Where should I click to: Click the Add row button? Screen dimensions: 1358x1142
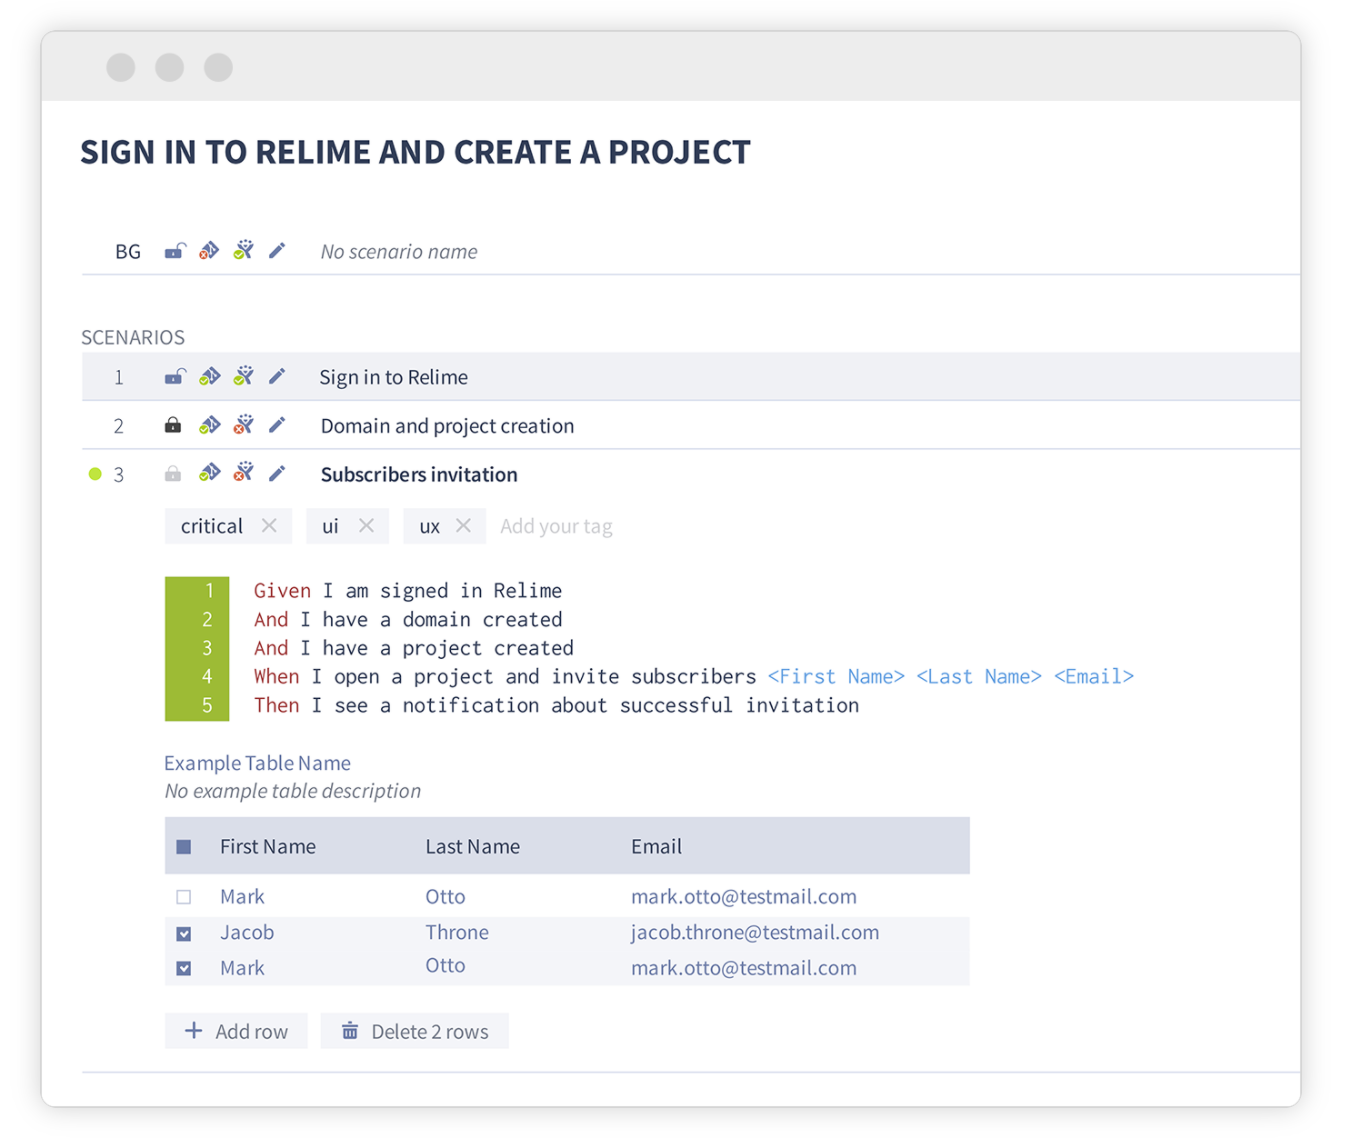click(x=236, y=1031)
